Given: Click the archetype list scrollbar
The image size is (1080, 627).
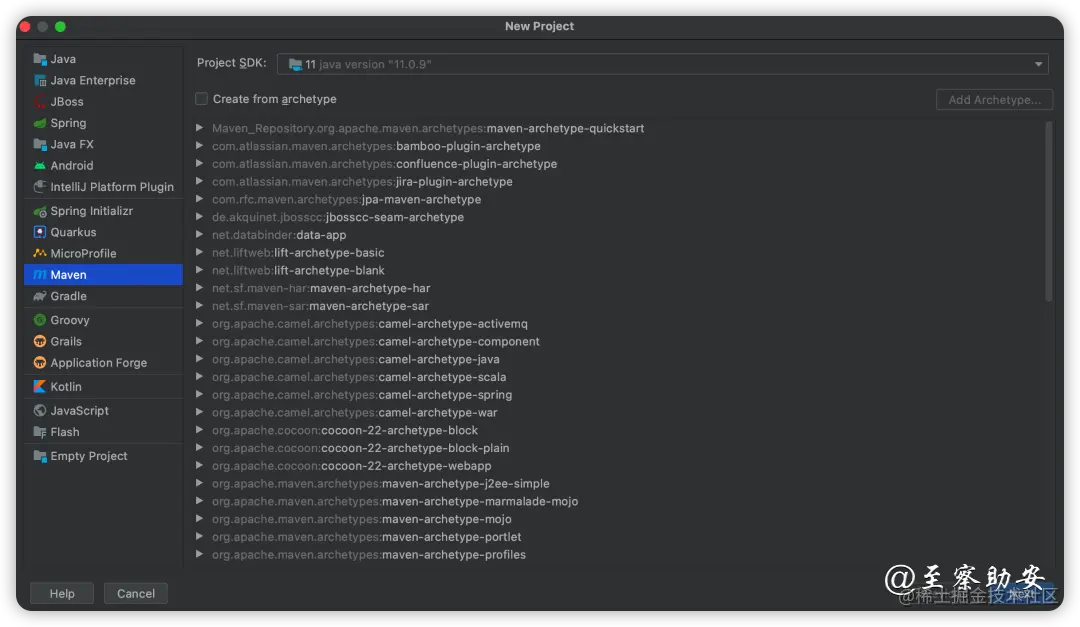Looking at the screenshot, I should click(1048, 212).
